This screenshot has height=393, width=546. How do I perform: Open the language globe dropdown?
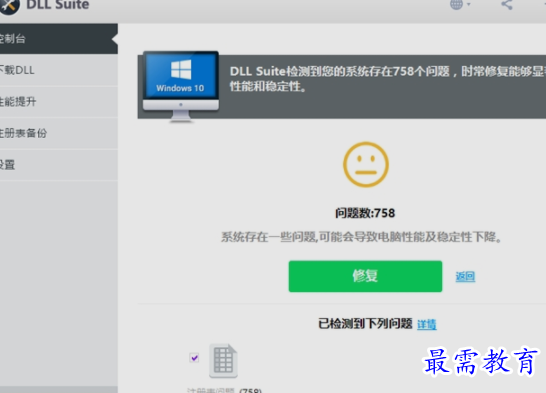coord(460,5)
